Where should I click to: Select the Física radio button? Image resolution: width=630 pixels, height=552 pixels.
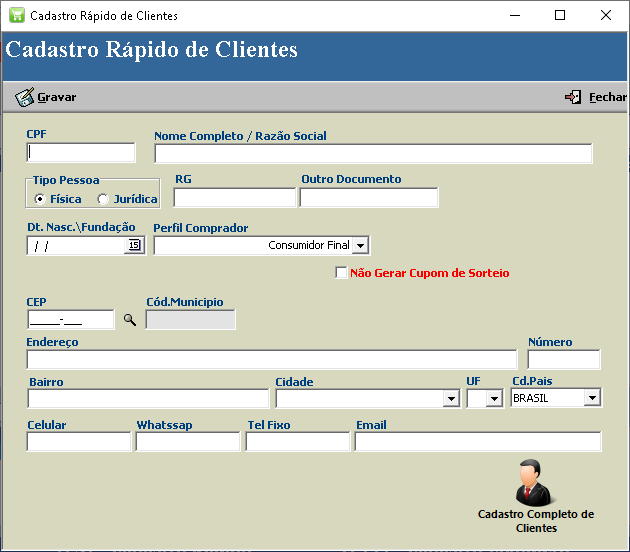pyautogui.click(x=40, y=199)
